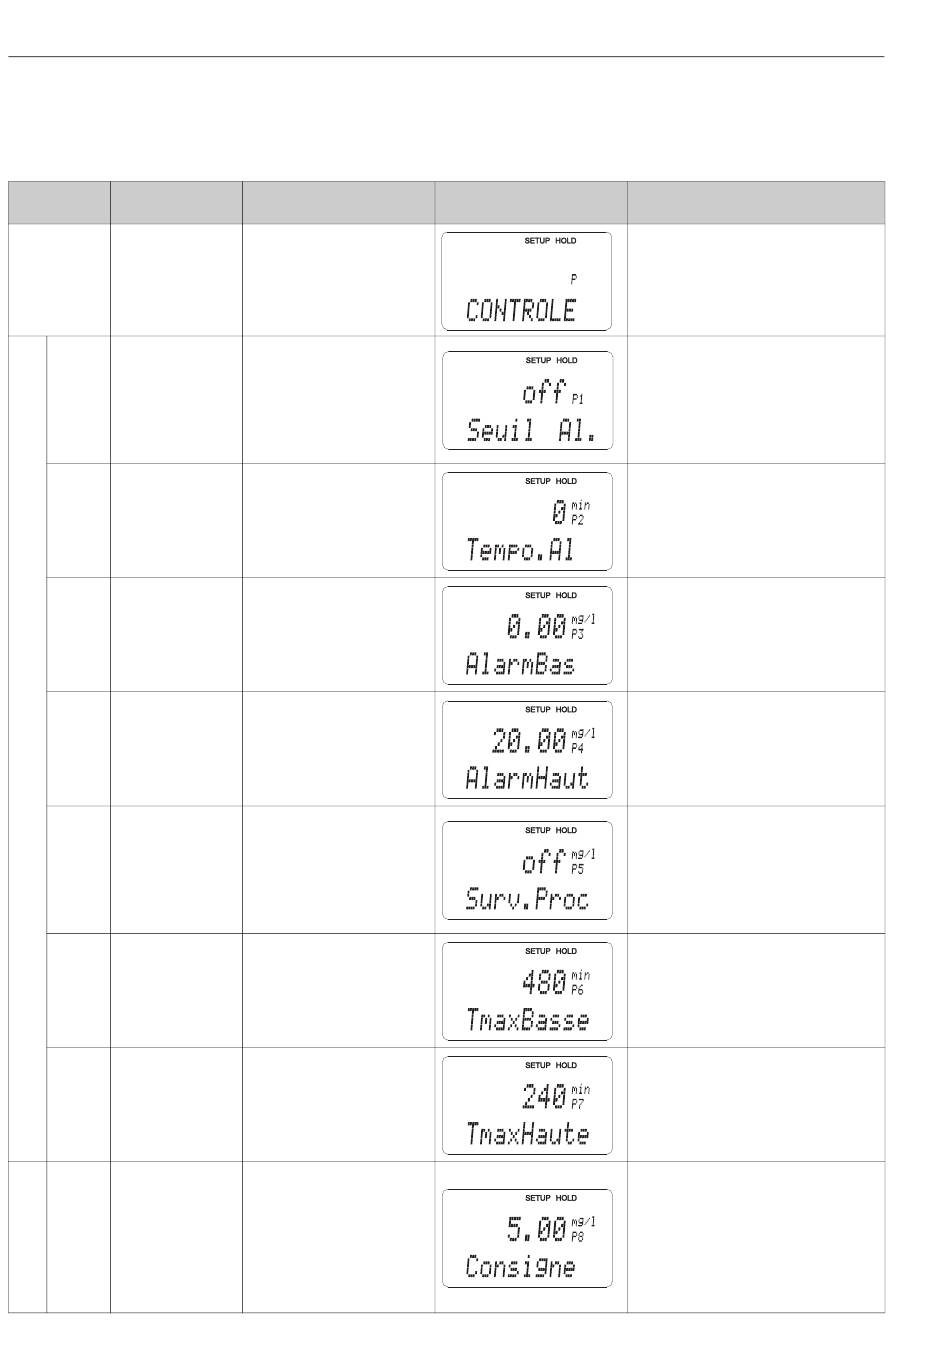Select the Consigne 5.00 display
The image size is (950, 1370).
point(527,1238)
